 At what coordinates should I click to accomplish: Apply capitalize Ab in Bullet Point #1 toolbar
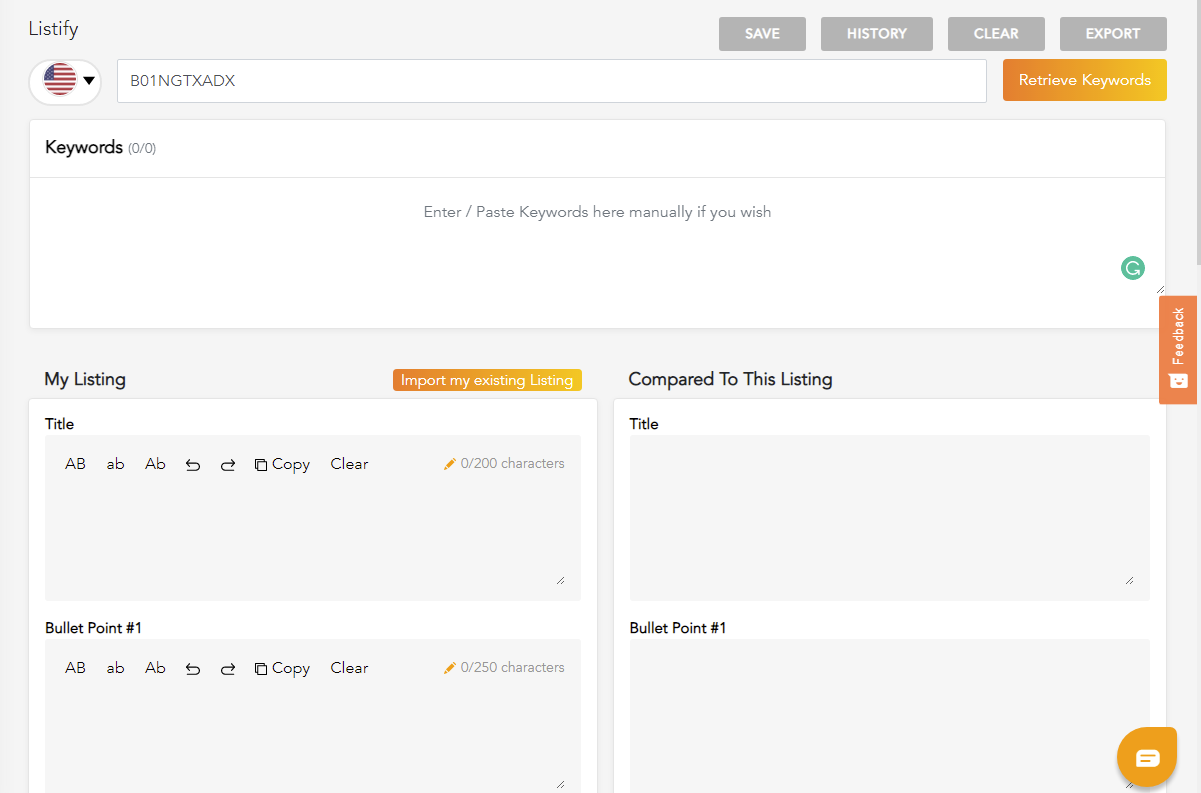pos(155,668)
